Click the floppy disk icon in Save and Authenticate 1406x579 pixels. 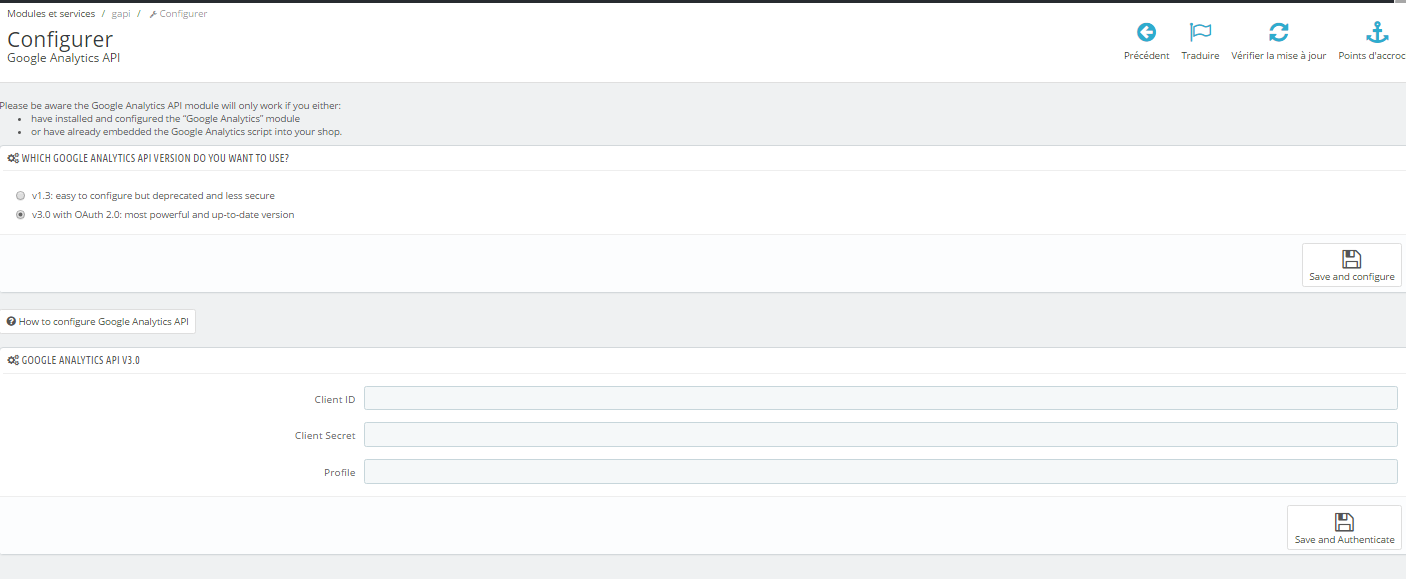tap(1344, 522)
